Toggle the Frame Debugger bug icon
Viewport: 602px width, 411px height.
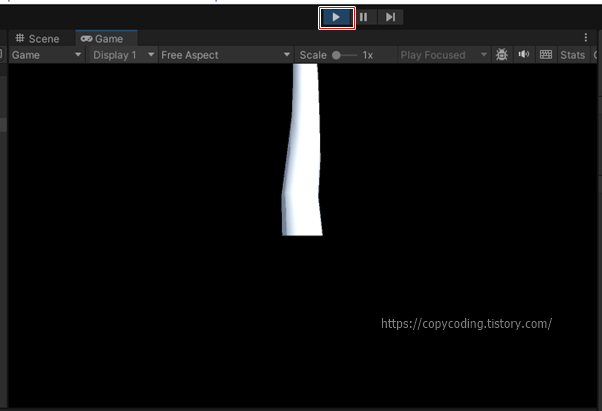click(x=501, y=55)
